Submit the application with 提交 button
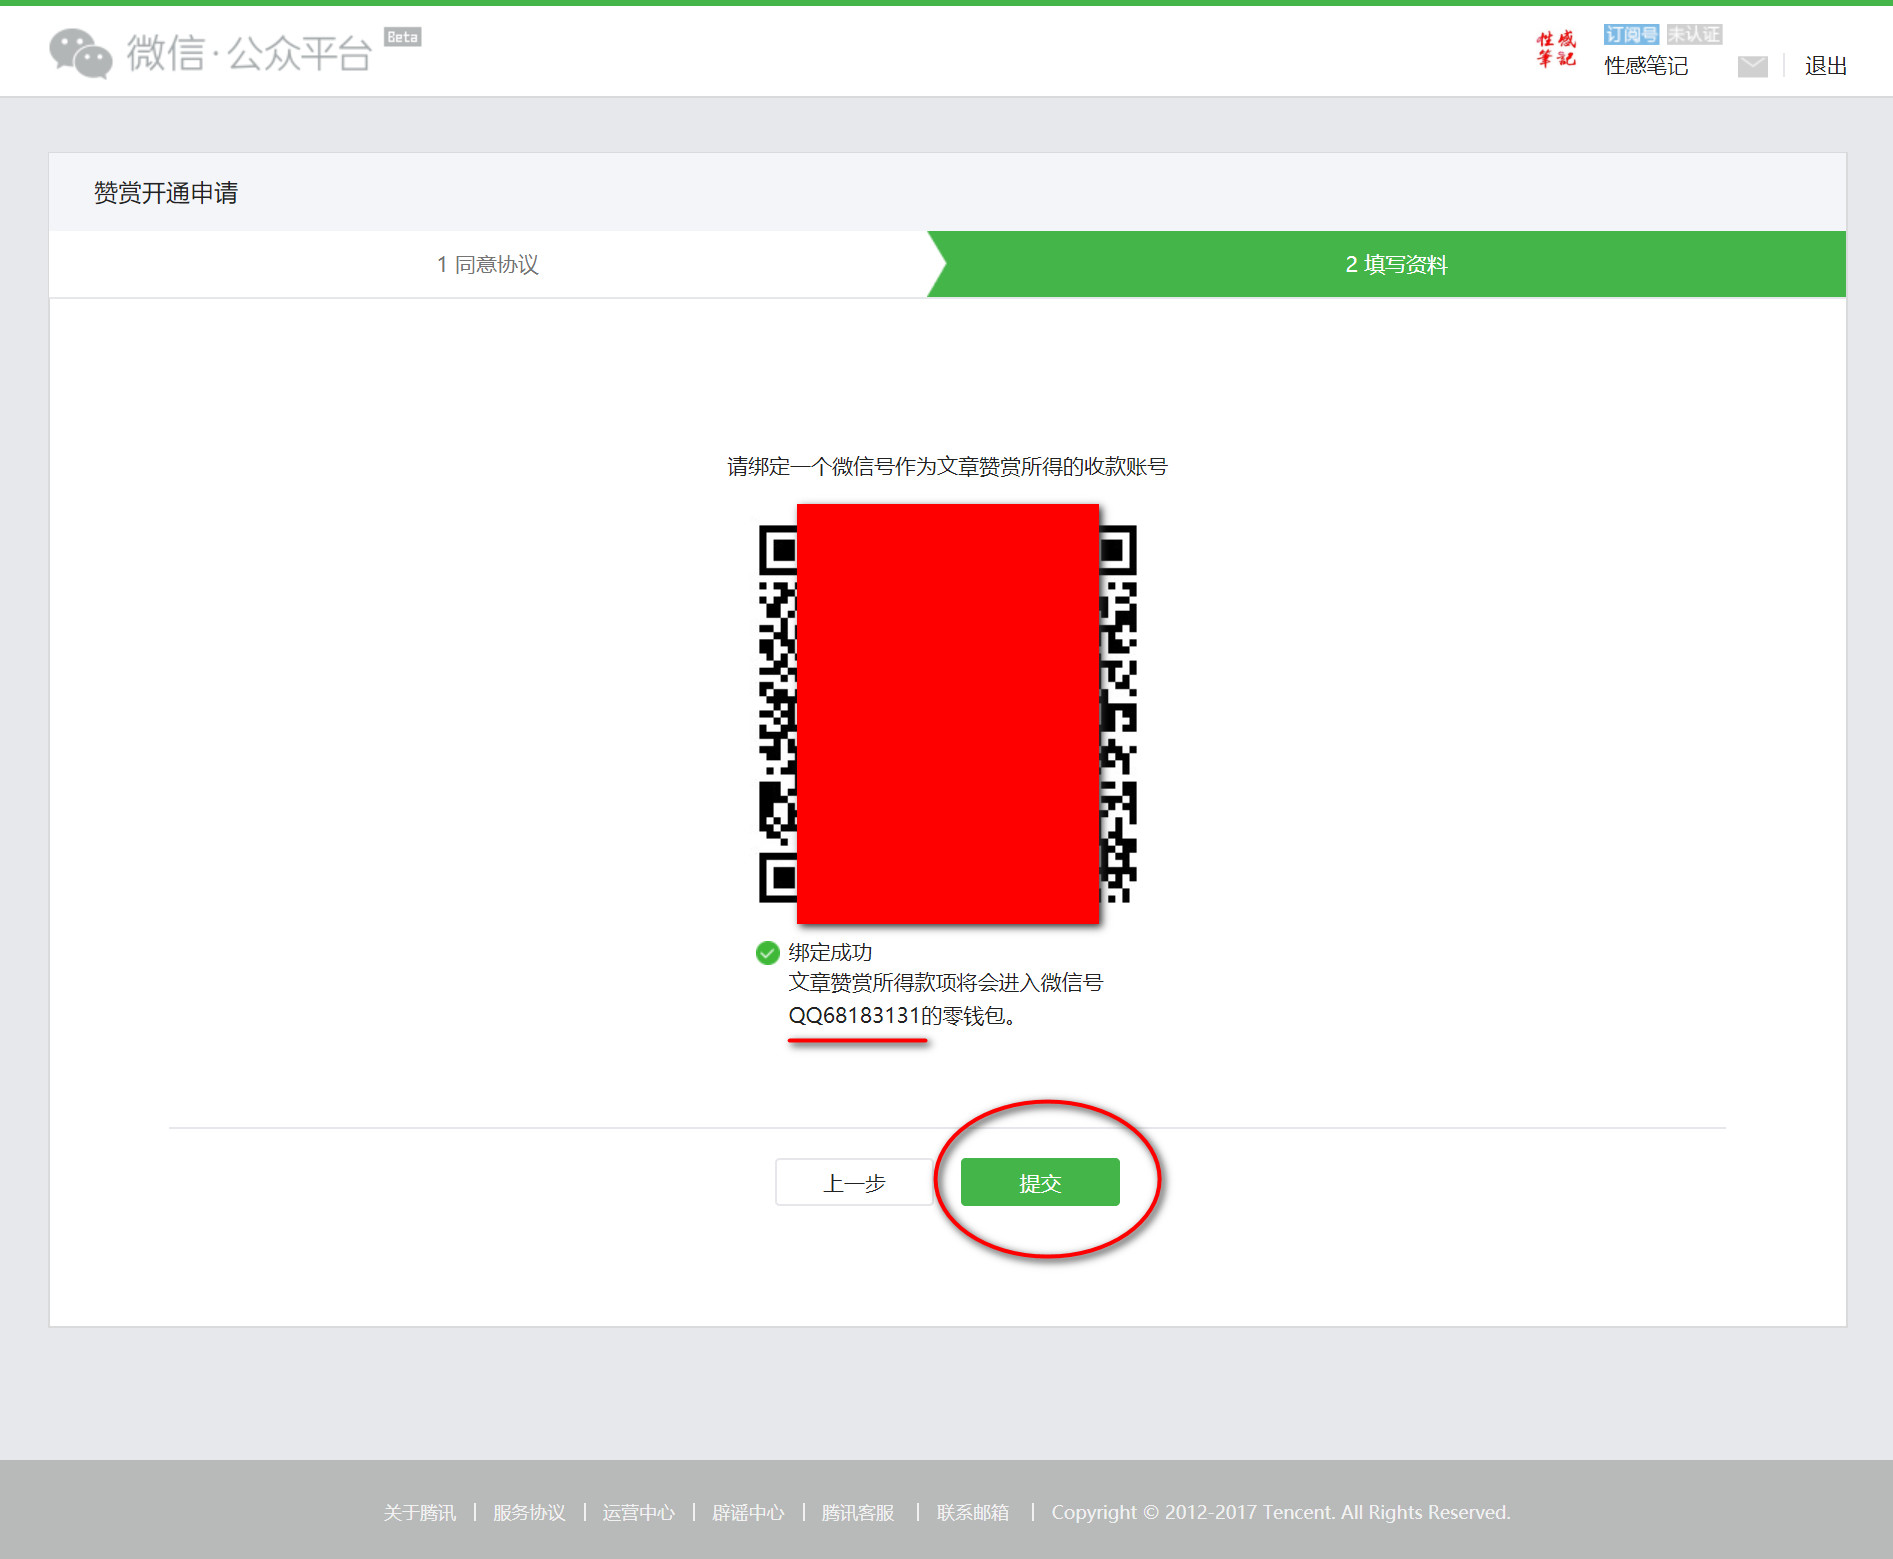Screen dimensions: 1893x1559 [x=1040, y=1182]
